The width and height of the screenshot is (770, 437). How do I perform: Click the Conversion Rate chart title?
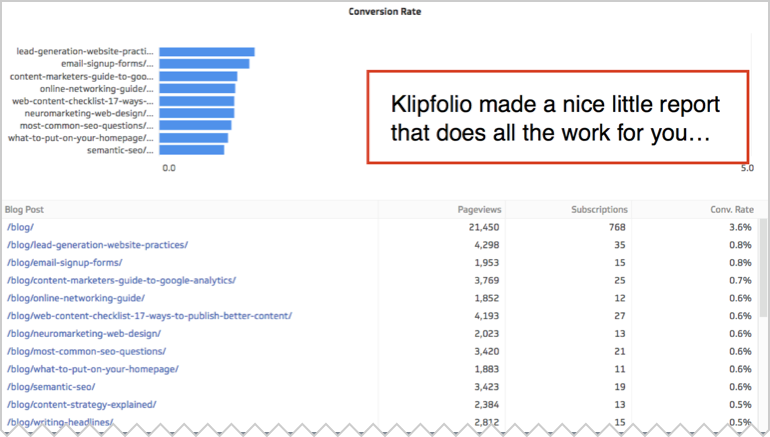pos(384,11)
